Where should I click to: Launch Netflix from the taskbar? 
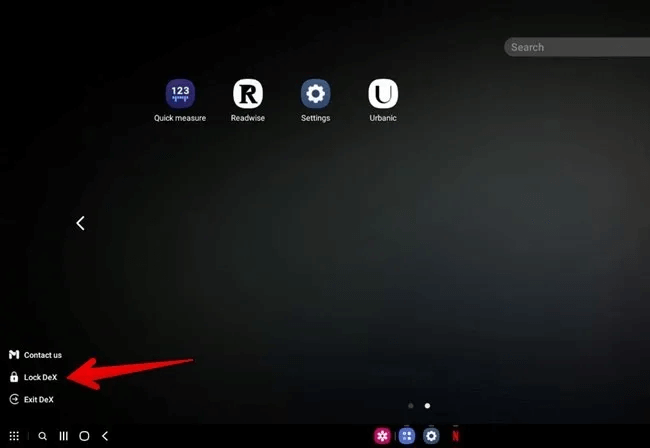click(x=456, y=436)
